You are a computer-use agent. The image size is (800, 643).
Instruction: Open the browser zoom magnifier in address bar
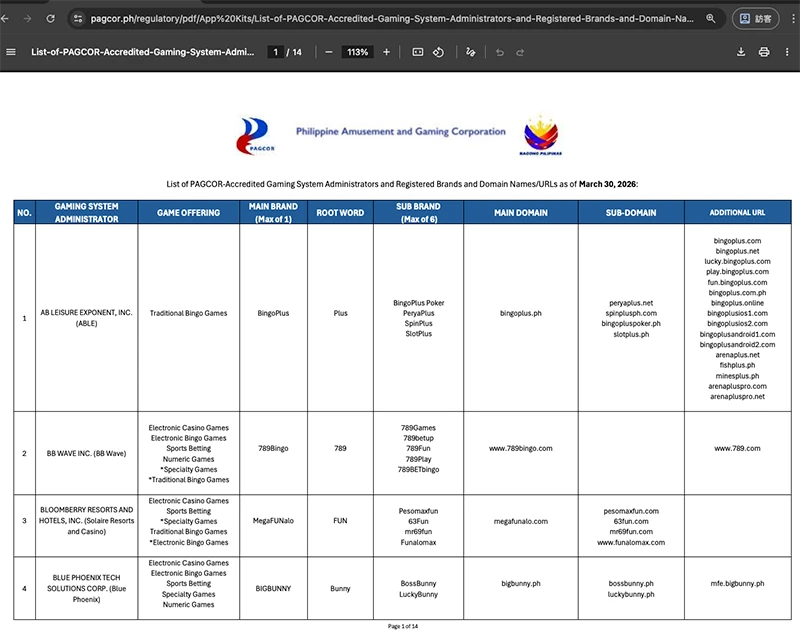(x=710, y=19)
